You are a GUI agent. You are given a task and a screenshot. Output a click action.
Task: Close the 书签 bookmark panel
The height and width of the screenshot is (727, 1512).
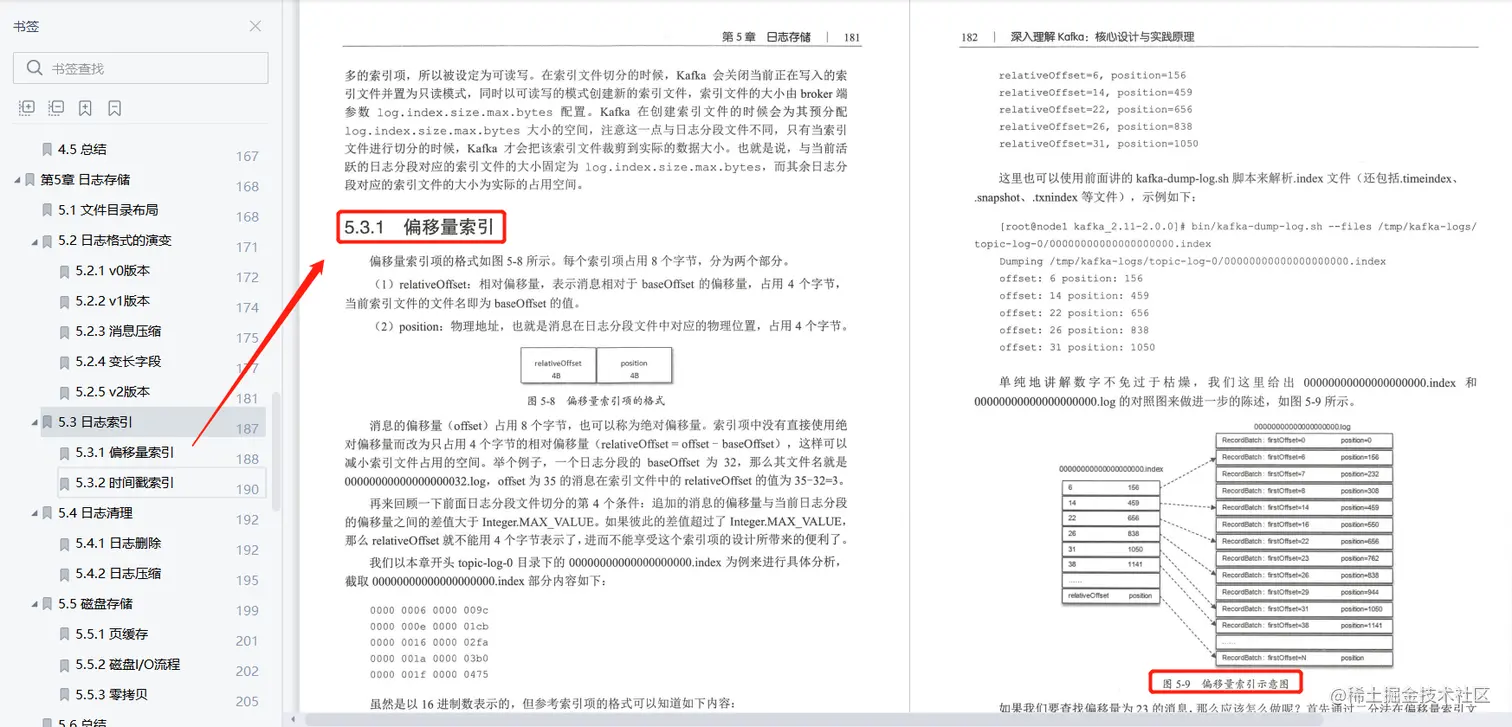[255, 27]
